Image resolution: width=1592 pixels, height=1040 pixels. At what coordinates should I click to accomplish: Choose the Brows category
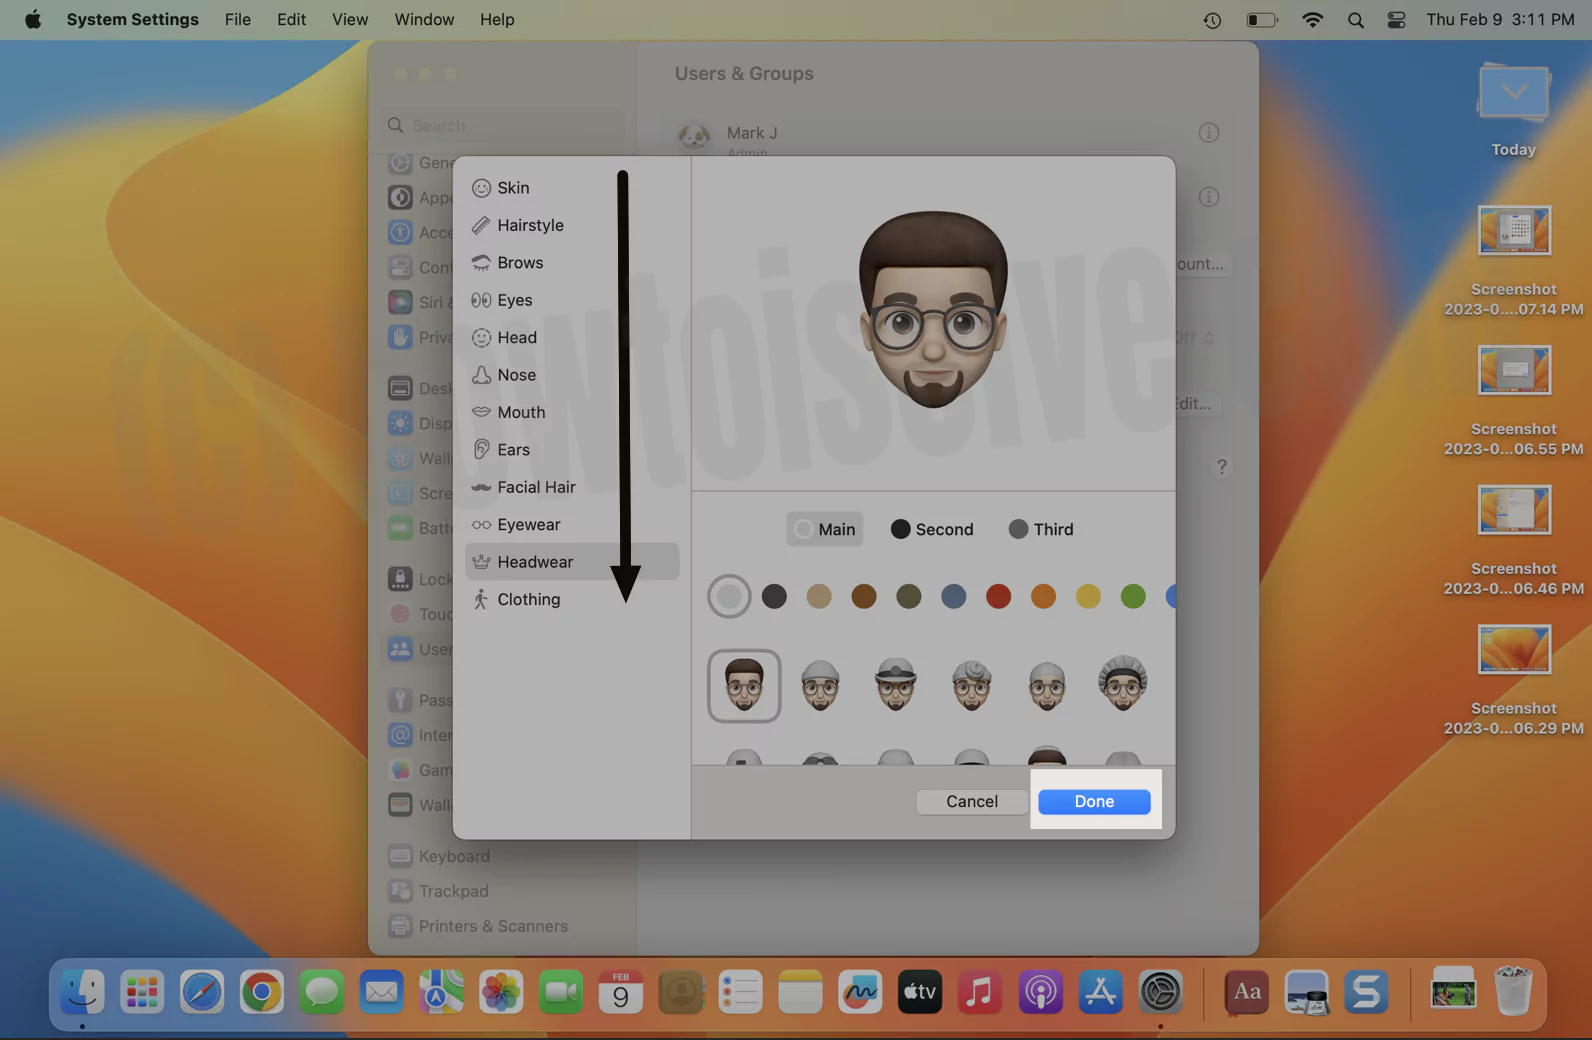click(x=572, y=262)
